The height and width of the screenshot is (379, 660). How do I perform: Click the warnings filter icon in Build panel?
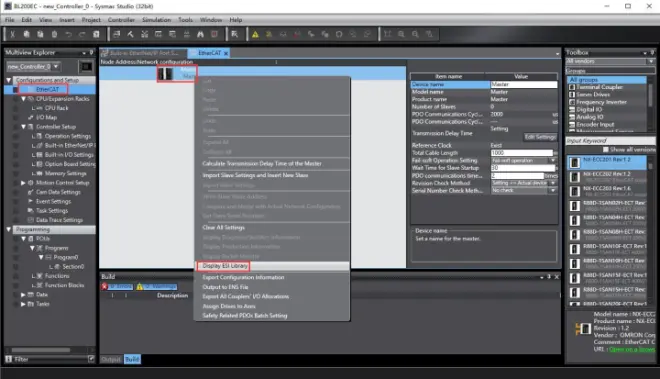pos(139,286)
